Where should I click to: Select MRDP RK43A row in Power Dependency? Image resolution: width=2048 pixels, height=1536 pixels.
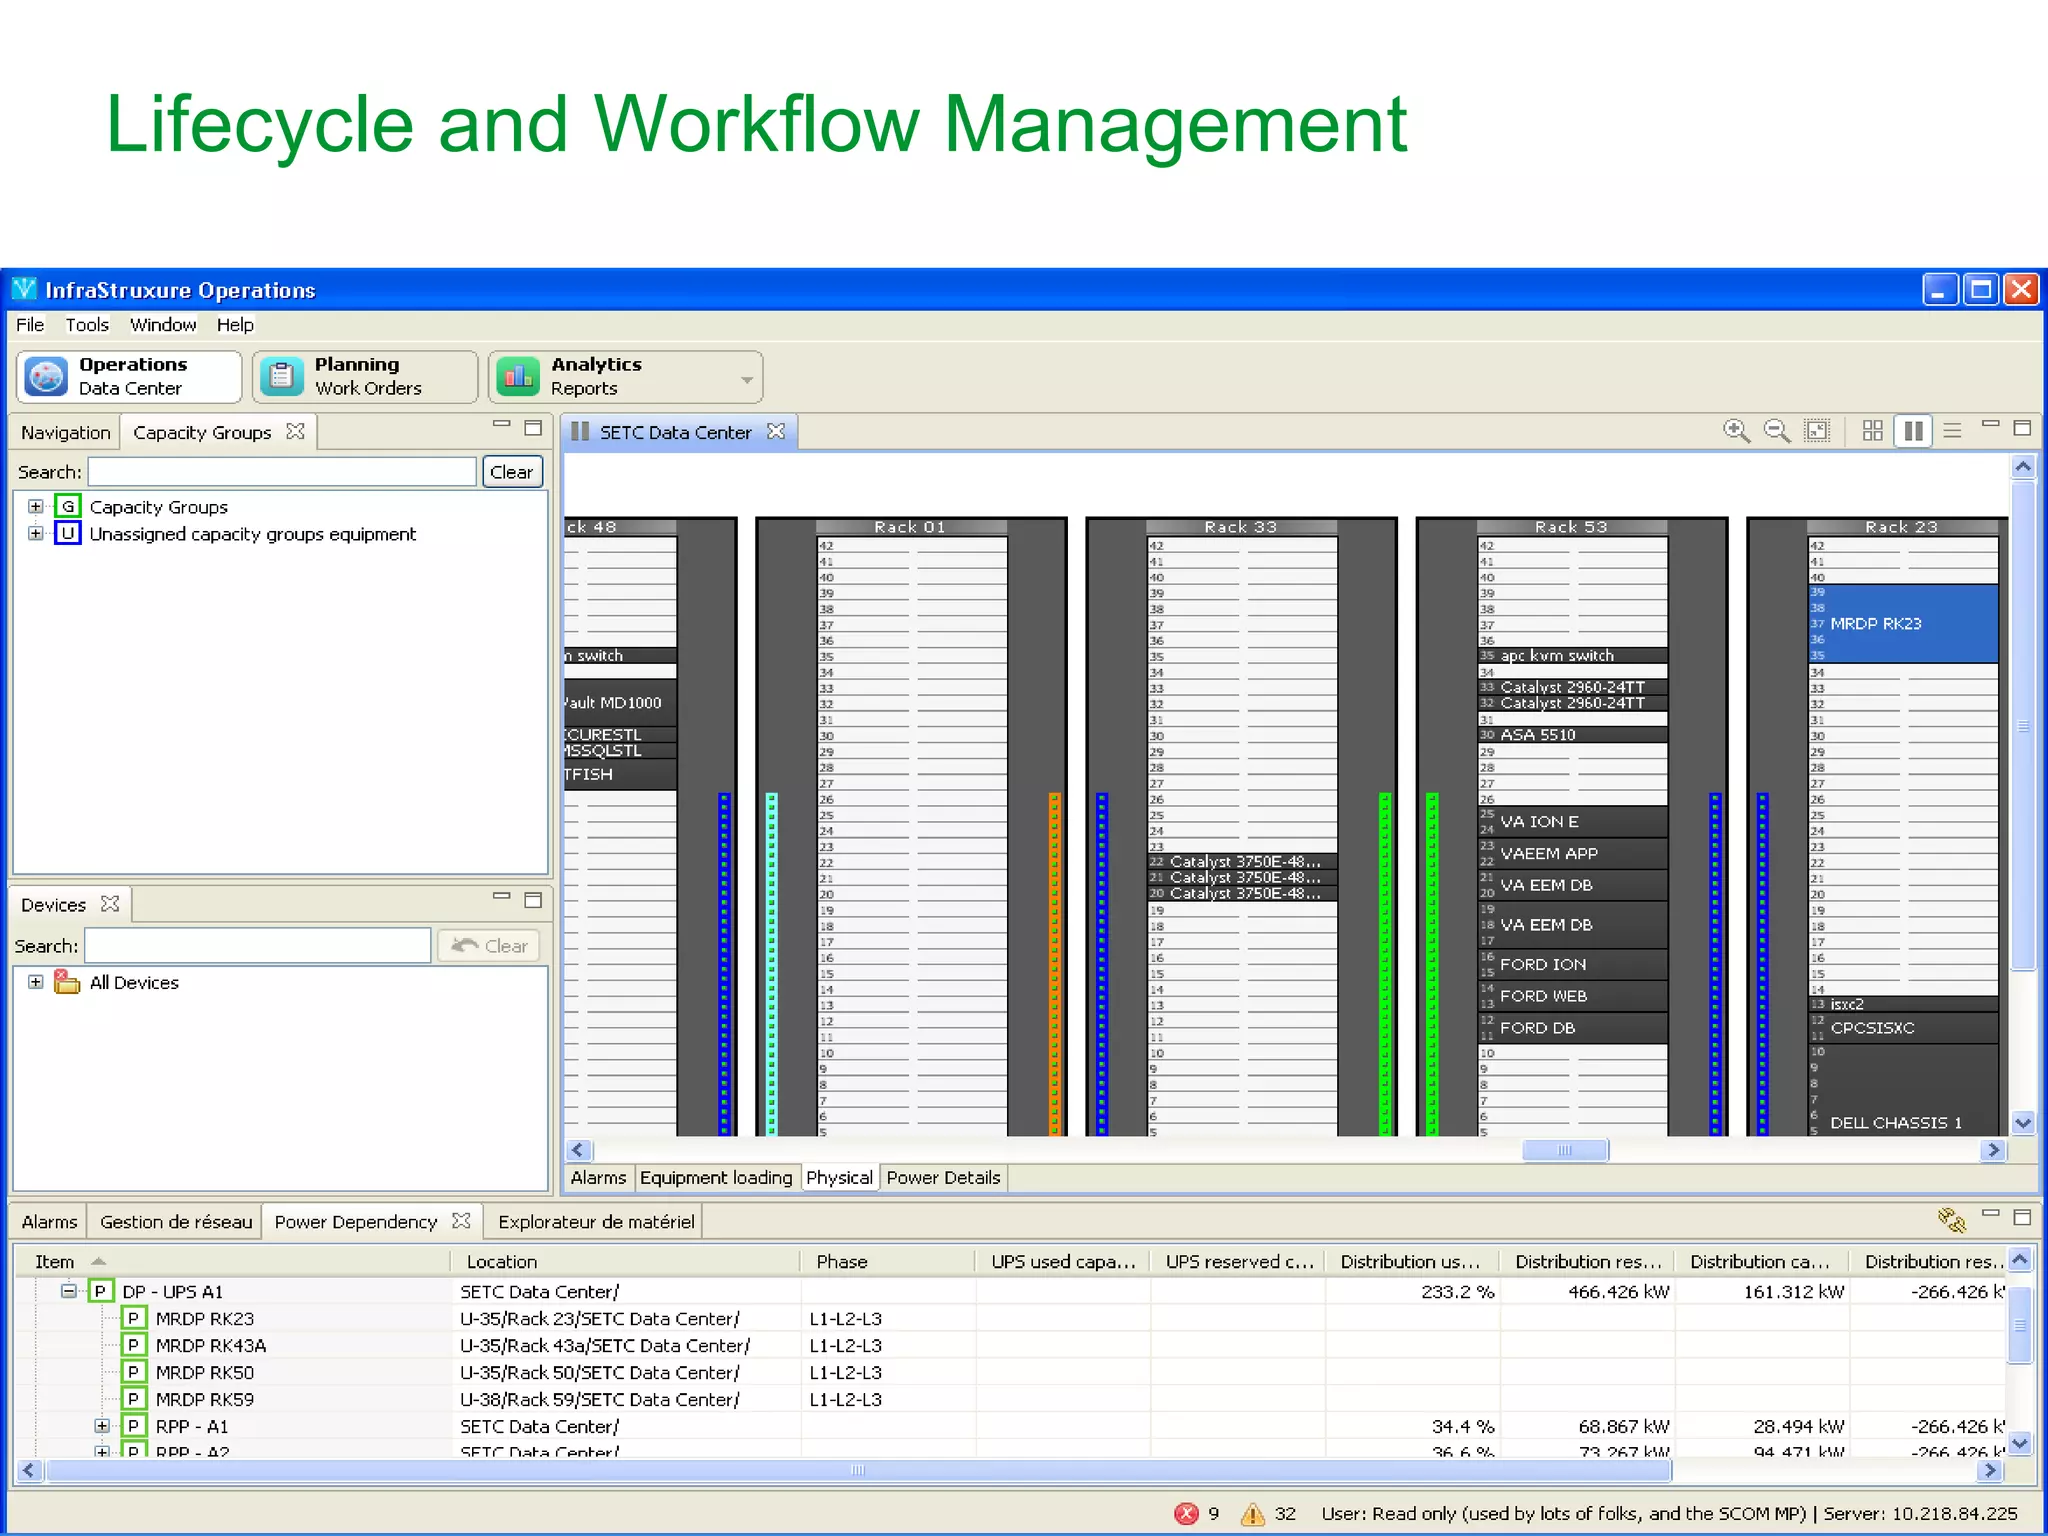pos(1010,1345)
